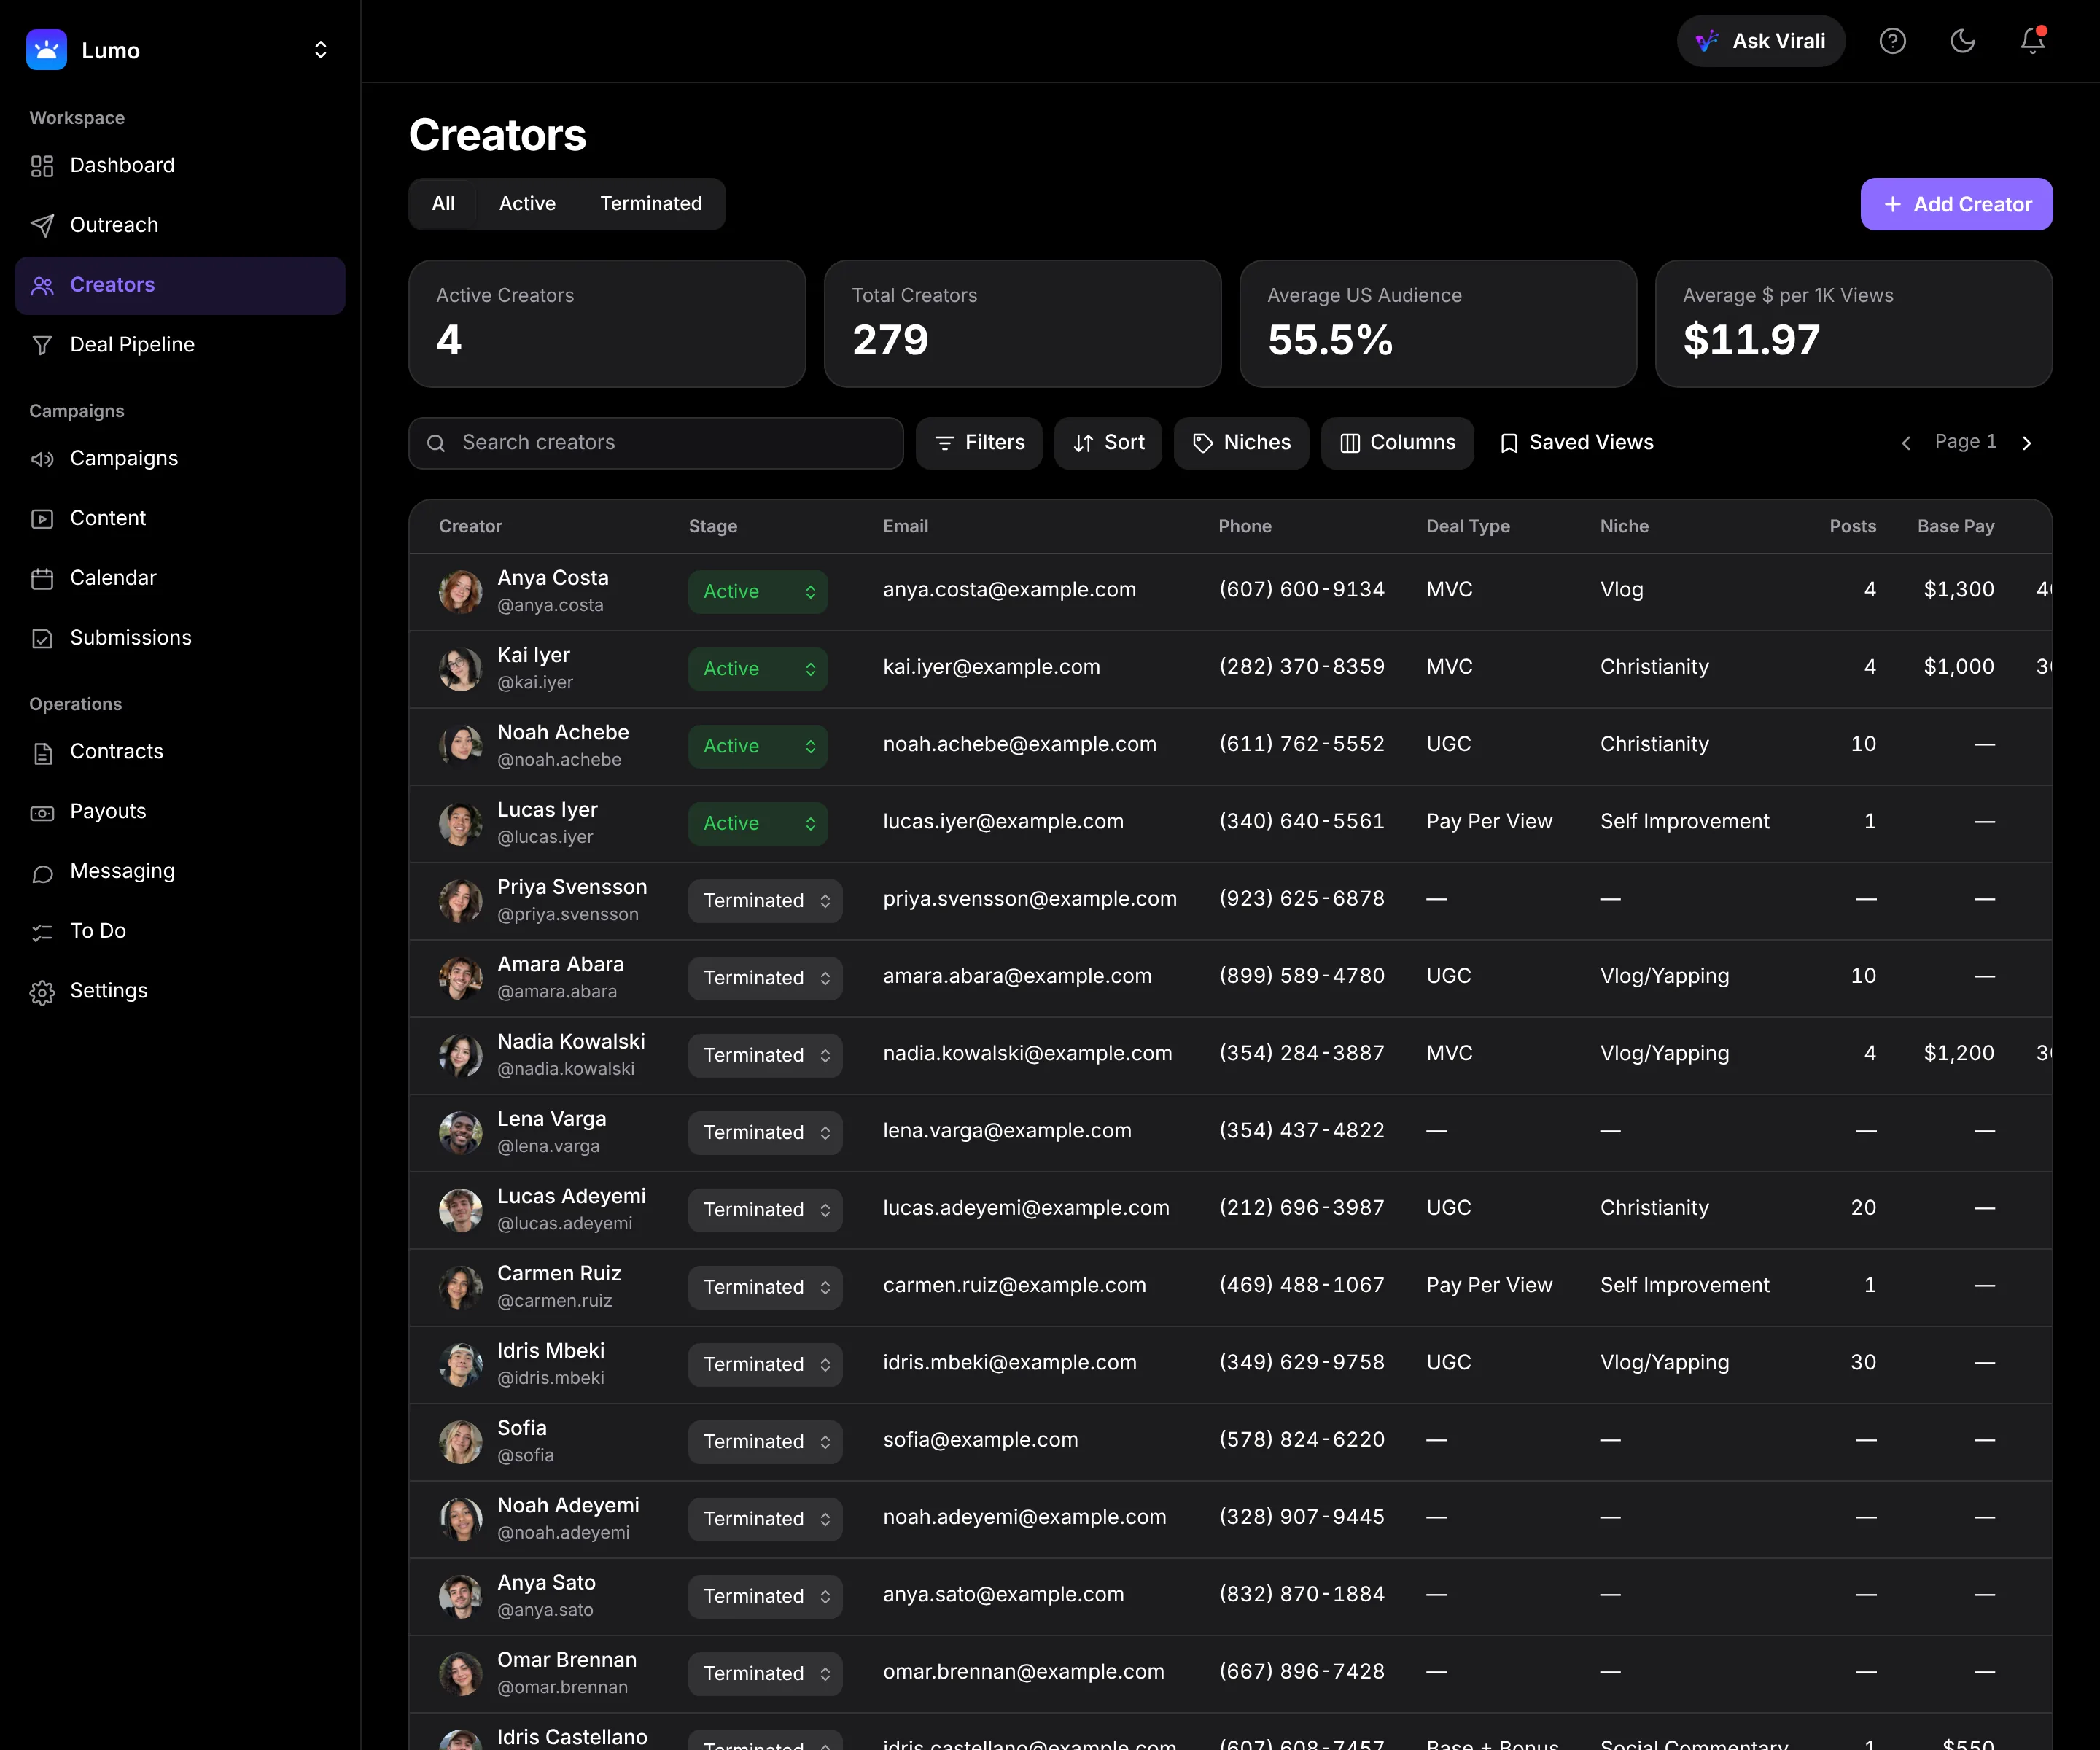Open Saved Views
Screen dimensions: 2100x1750
[1577, 443]
